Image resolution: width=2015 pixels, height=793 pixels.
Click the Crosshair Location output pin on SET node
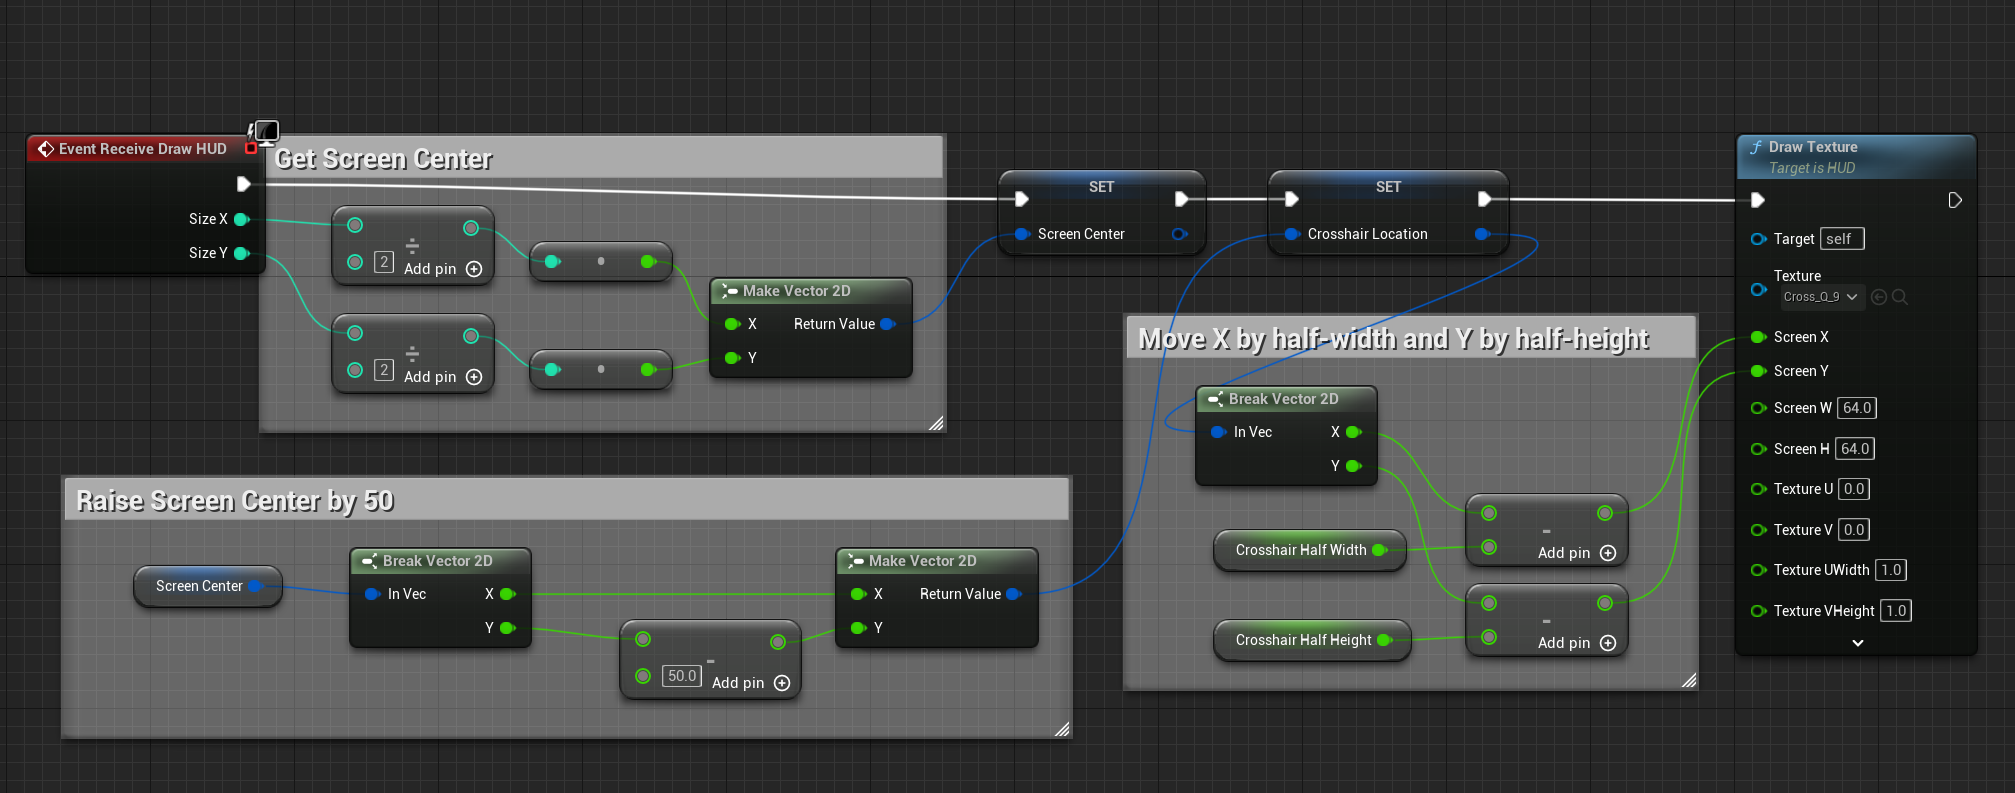point(1482,234)
